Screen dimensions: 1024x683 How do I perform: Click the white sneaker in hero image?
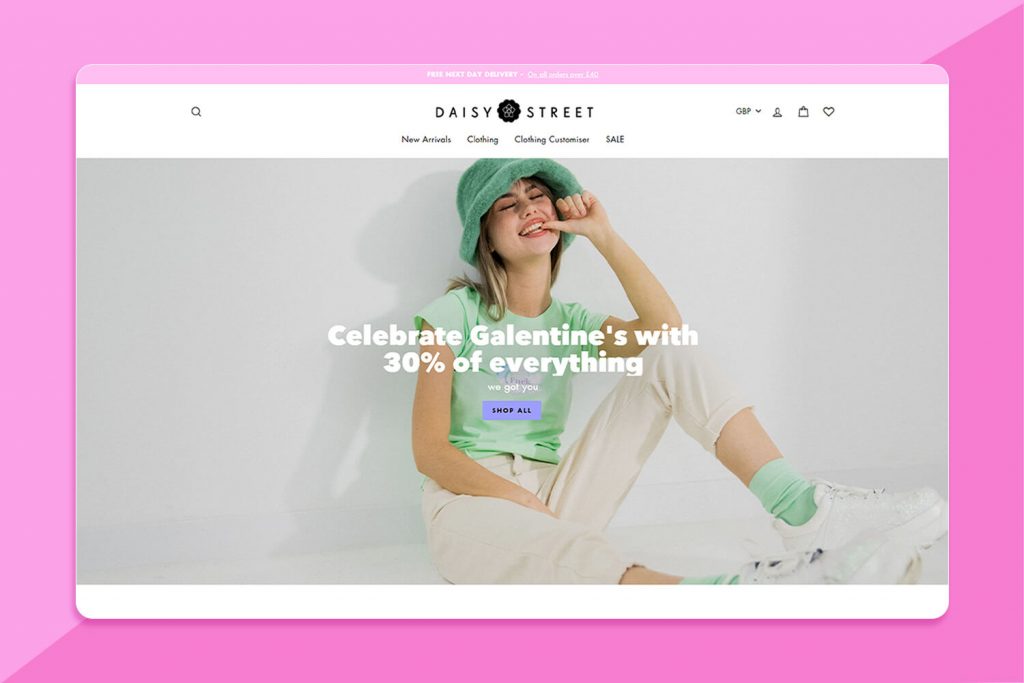pyautogui.click(x=856, y=516)
